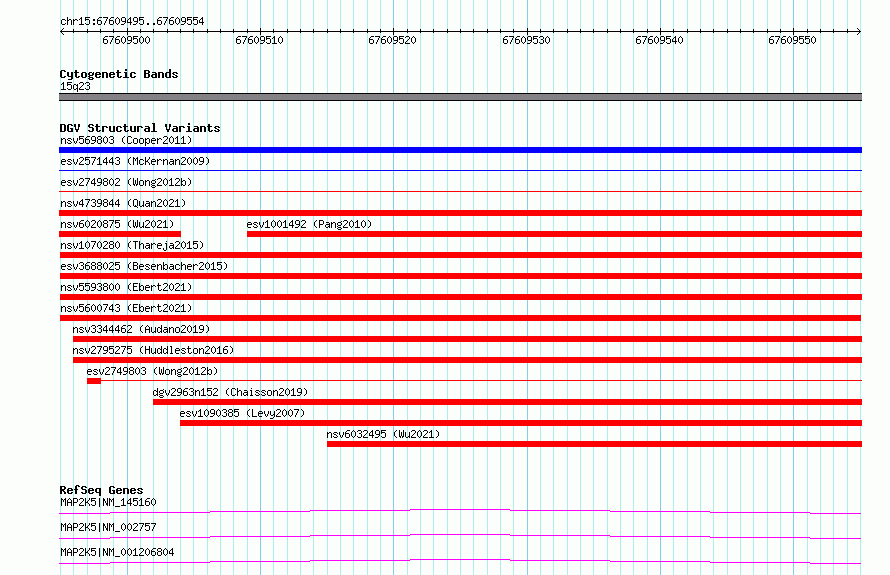Click the esv2749803 (Wong2012b) variant label

(152, 371)
